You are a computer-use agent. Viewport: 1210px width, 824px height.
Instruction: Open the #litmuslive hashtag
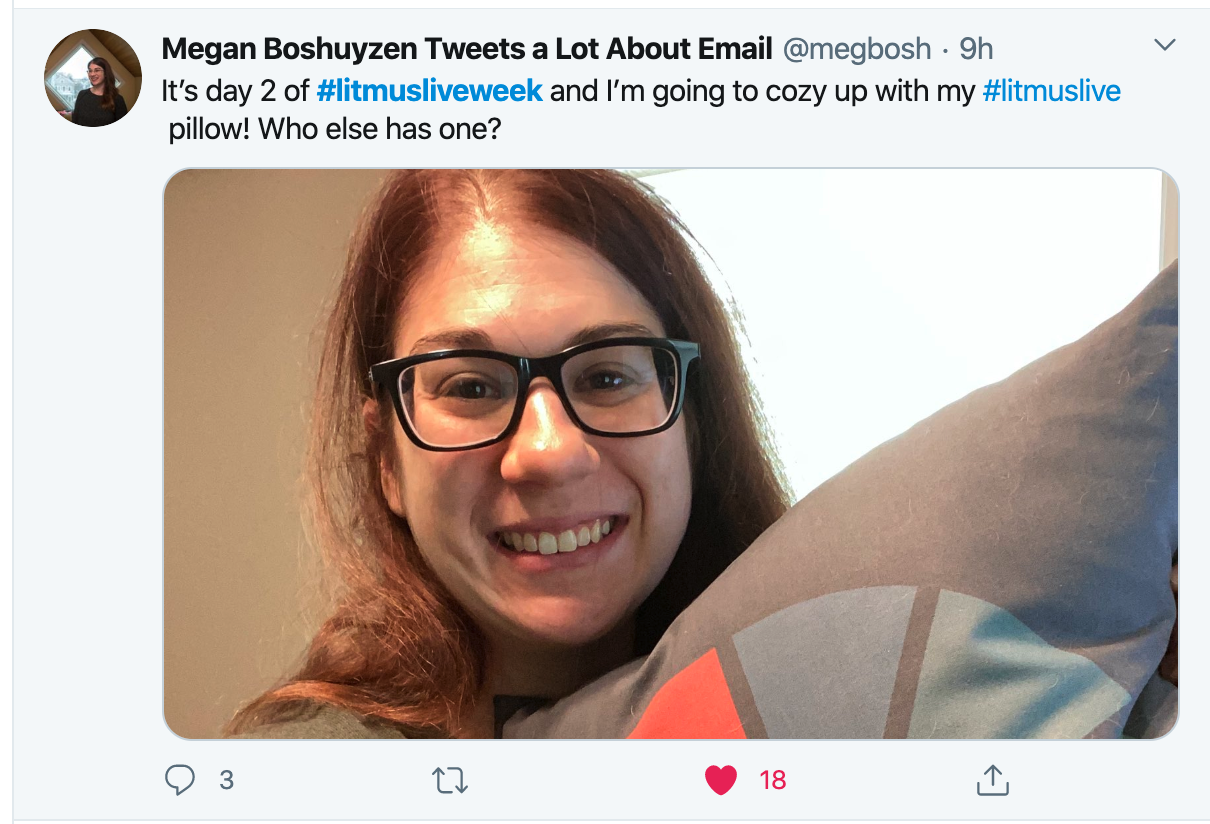click(x=1052, y=91)
